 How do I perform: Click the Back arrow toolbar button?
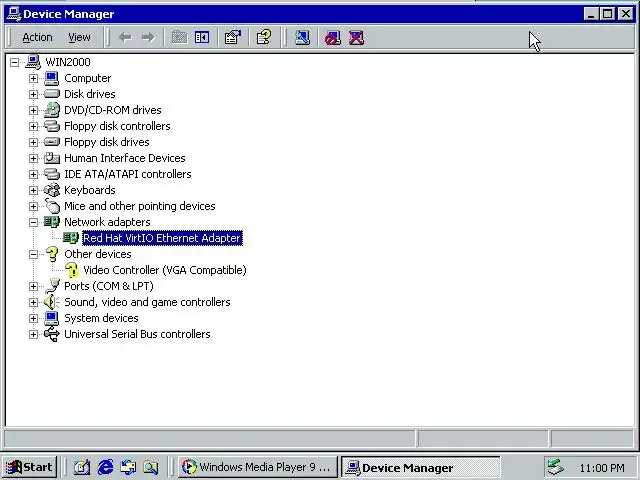125,38
